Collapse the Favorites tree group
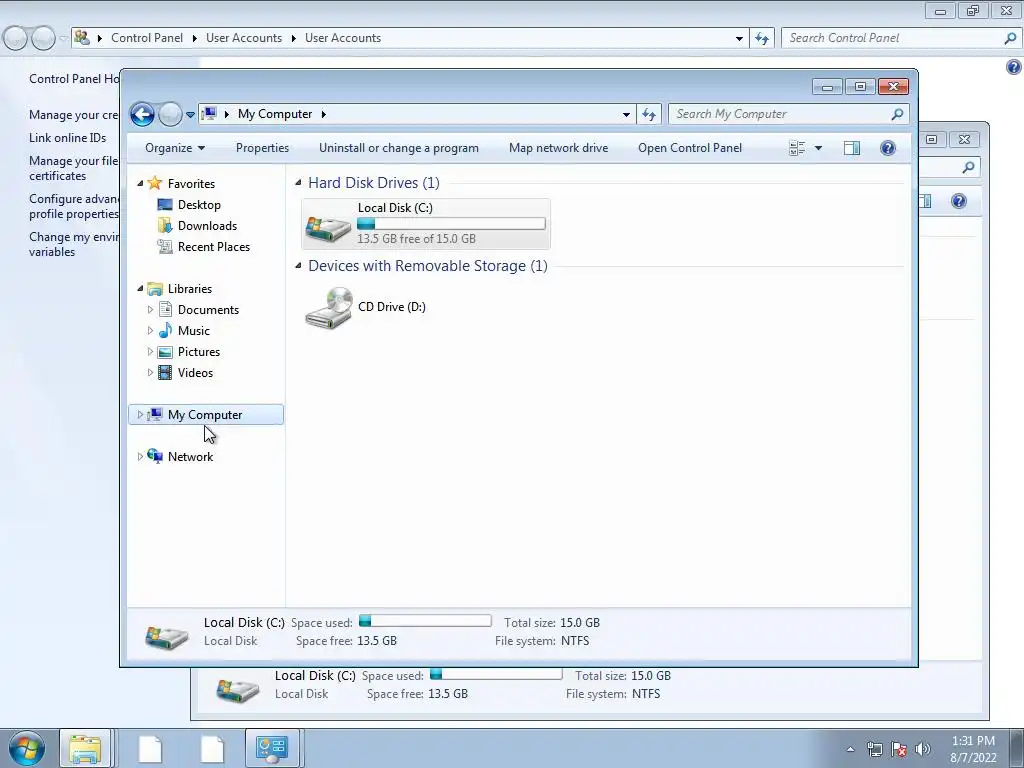 [140, 184]
